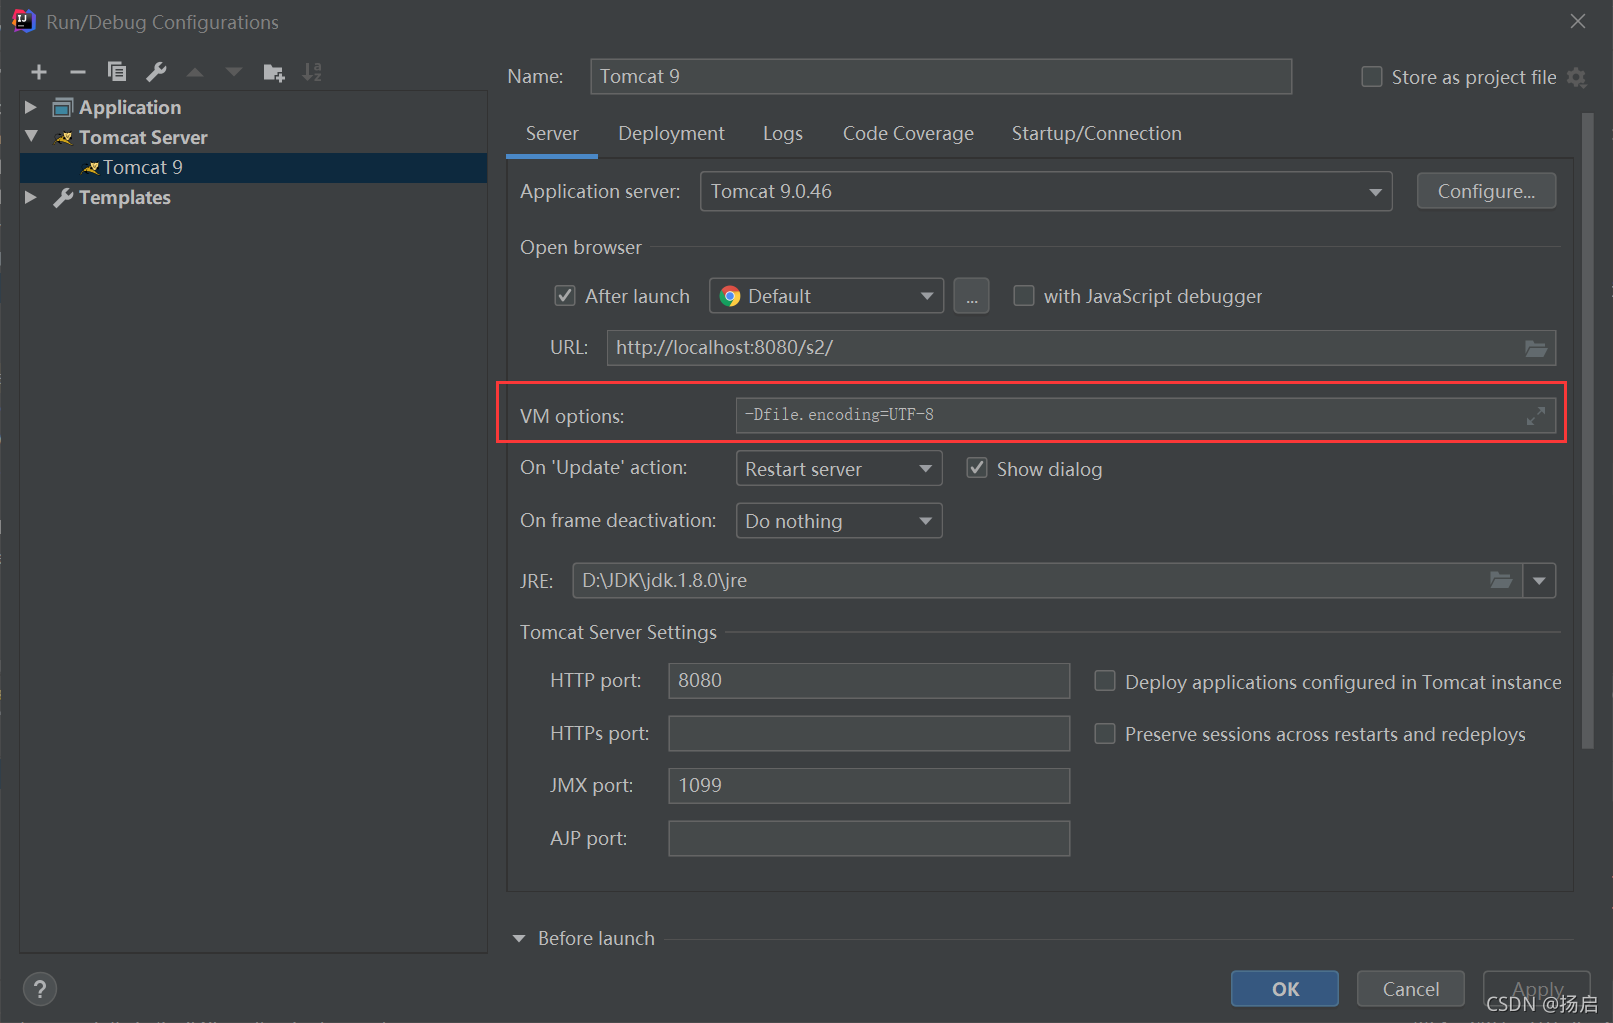Enable Preserve sessions across restarts and redeploys
The height and width of the screenshot is (1023, 1613).
point(1105,734)
